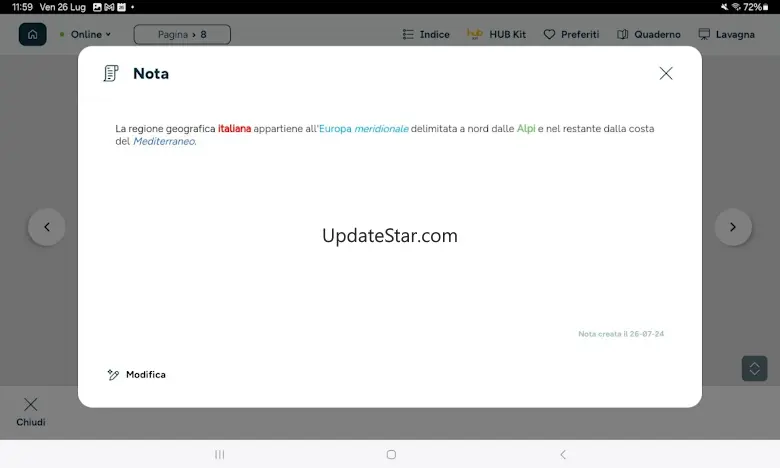The height and width of the screenshot is (468, 780).
Task: Go to the home screen icon
Action: pos(32,34)
